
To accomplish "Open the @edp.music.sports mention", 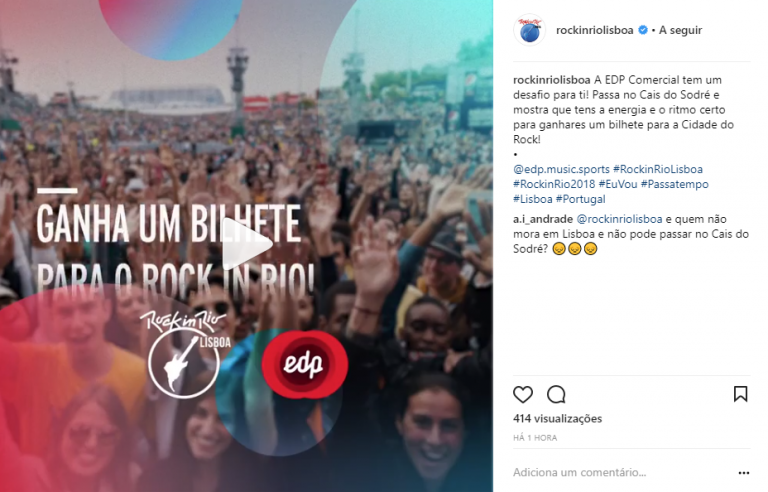I will [x=561, y=169].
